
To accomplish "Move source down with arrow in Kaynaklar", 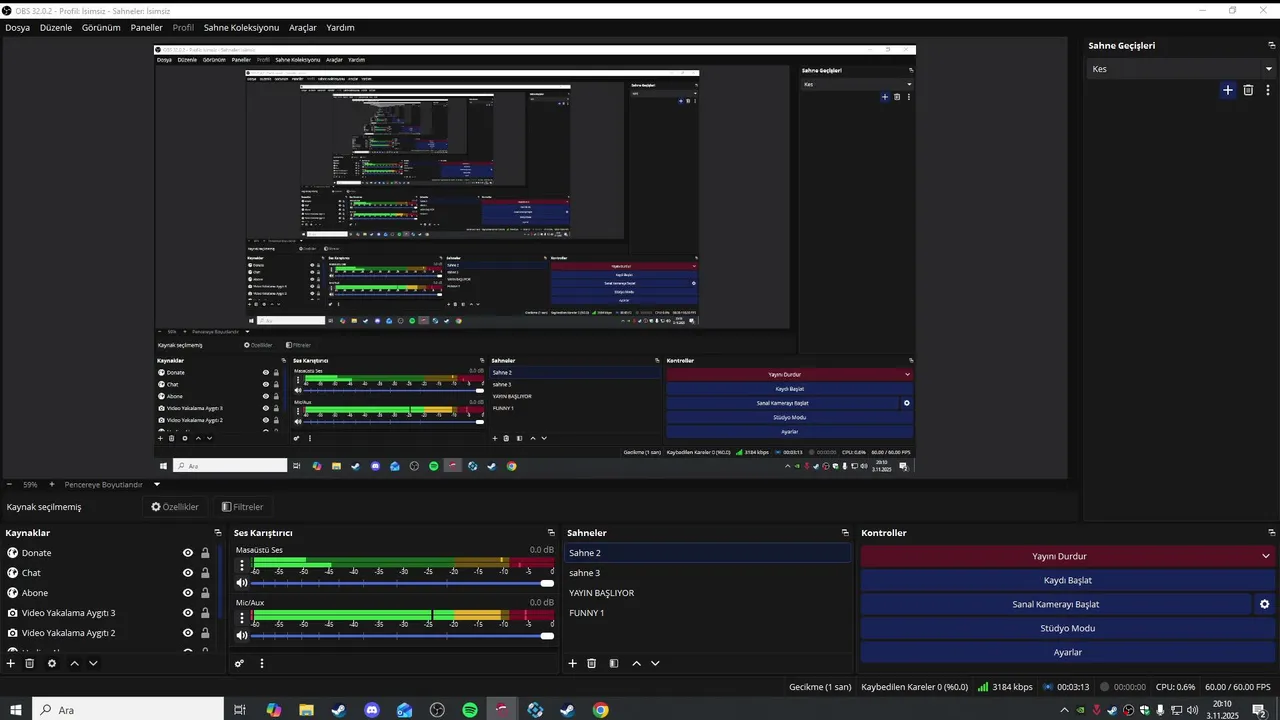I will click(93, 663).
